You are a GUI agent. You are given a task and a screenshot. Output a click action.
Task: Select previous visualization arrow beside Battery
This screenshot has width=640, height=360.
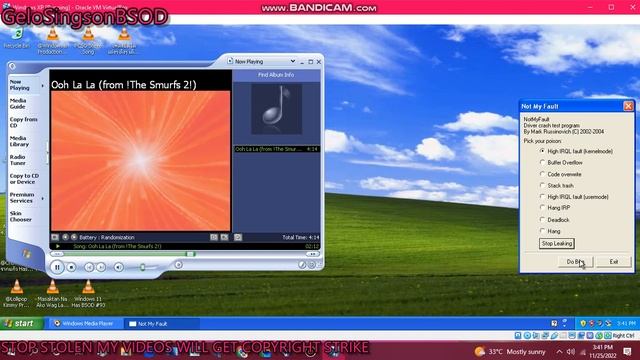point(65,237)
